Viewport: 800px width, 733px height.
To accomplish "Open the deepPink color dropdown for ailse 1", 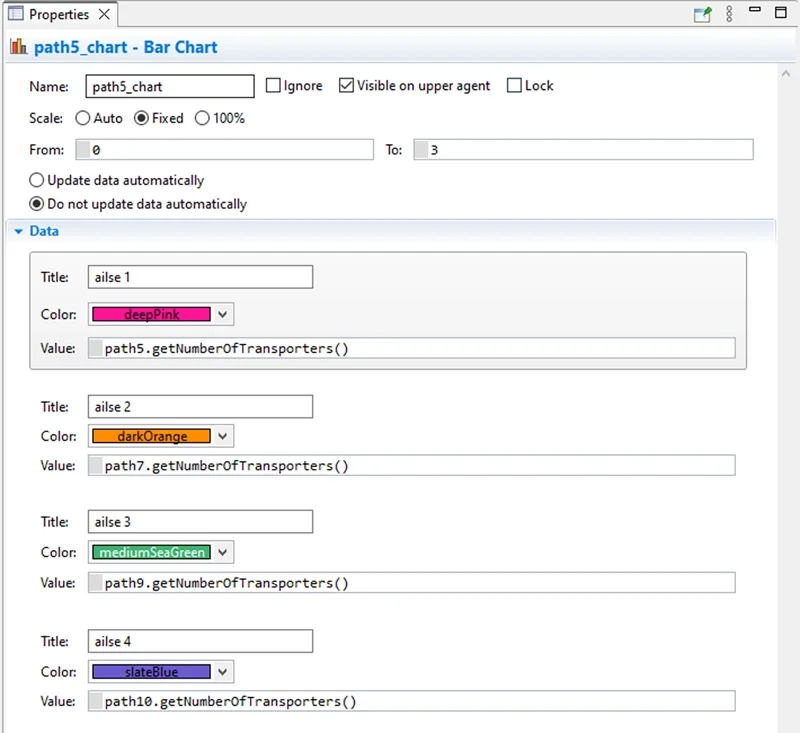I will tap(221, 314).
